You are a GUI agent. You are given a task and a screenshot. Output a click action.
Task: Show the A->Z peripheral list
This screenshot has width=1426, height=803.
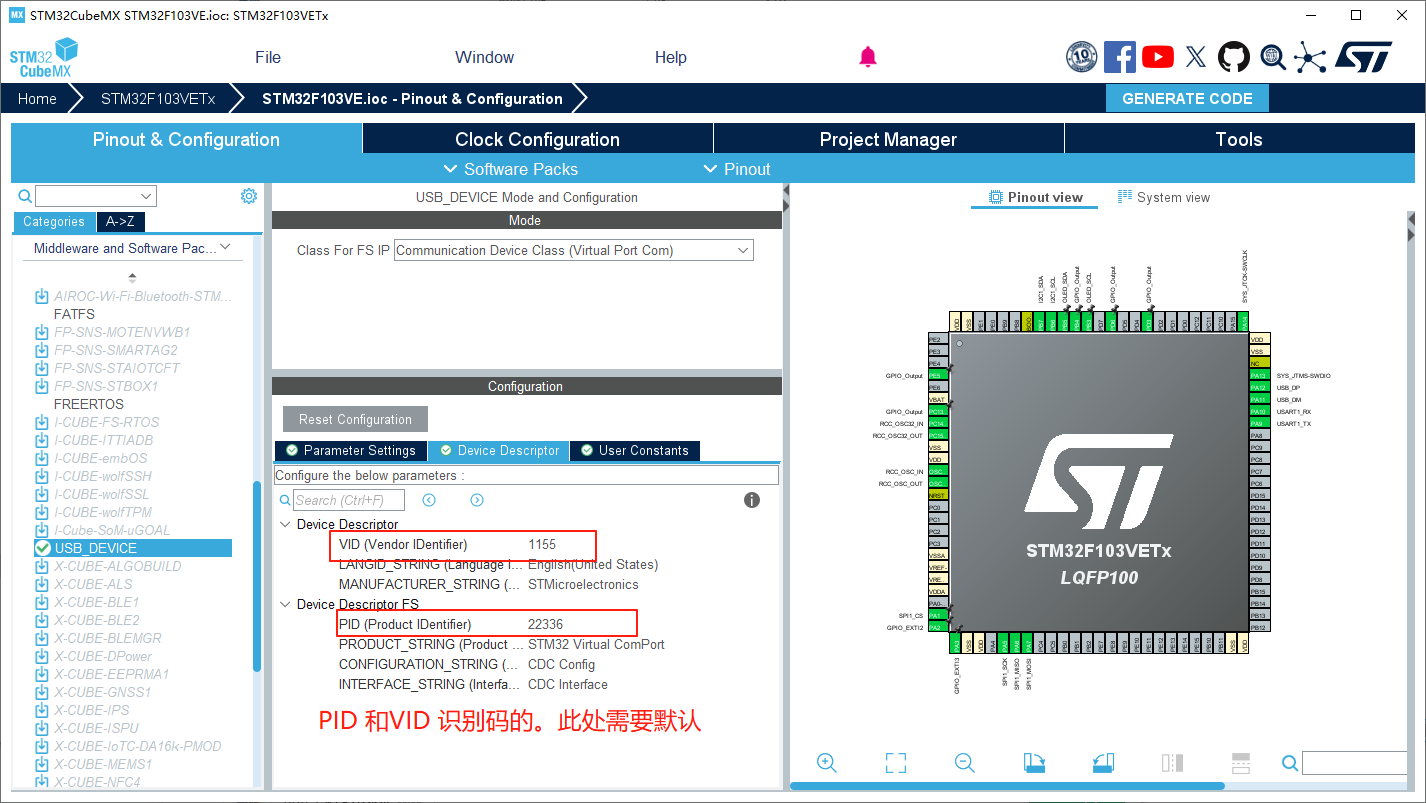(120, 222)
